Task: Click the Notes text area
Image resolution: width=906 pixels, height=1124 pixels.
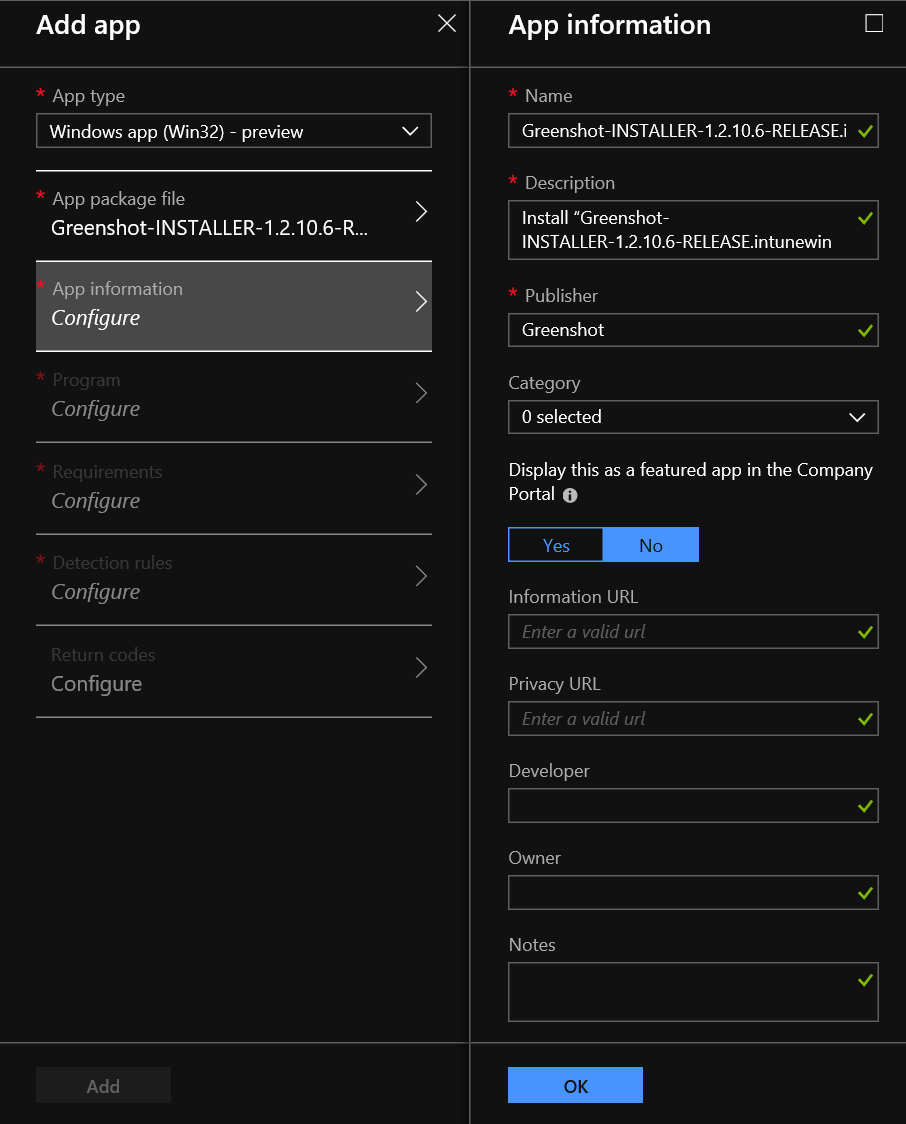Action: (x=693, y=992)
